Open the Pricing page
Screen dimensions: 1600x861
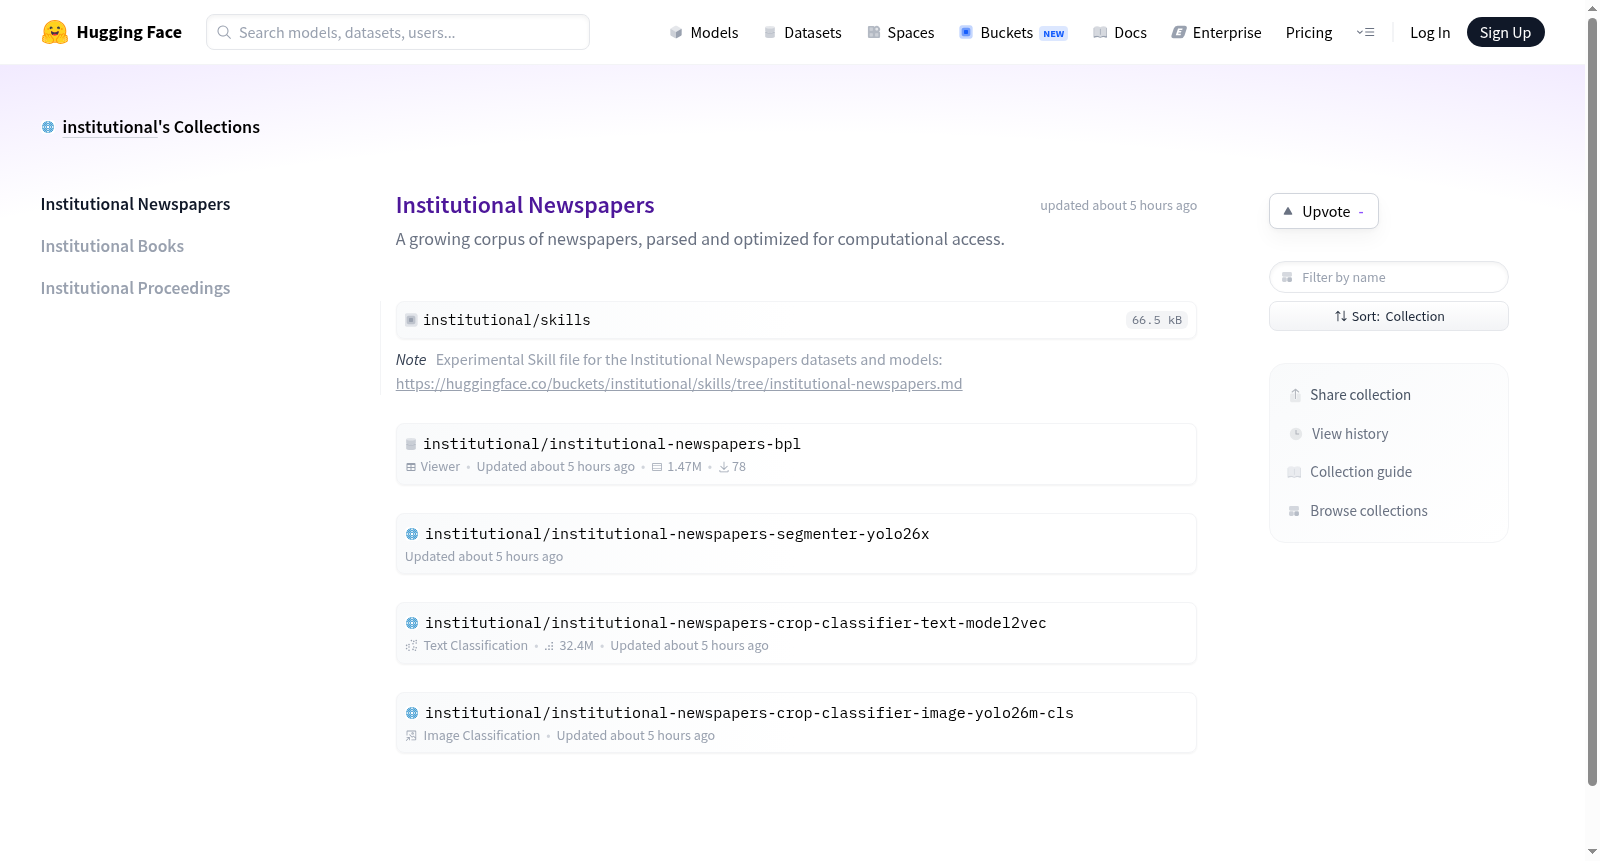(x=1309, y=32)
